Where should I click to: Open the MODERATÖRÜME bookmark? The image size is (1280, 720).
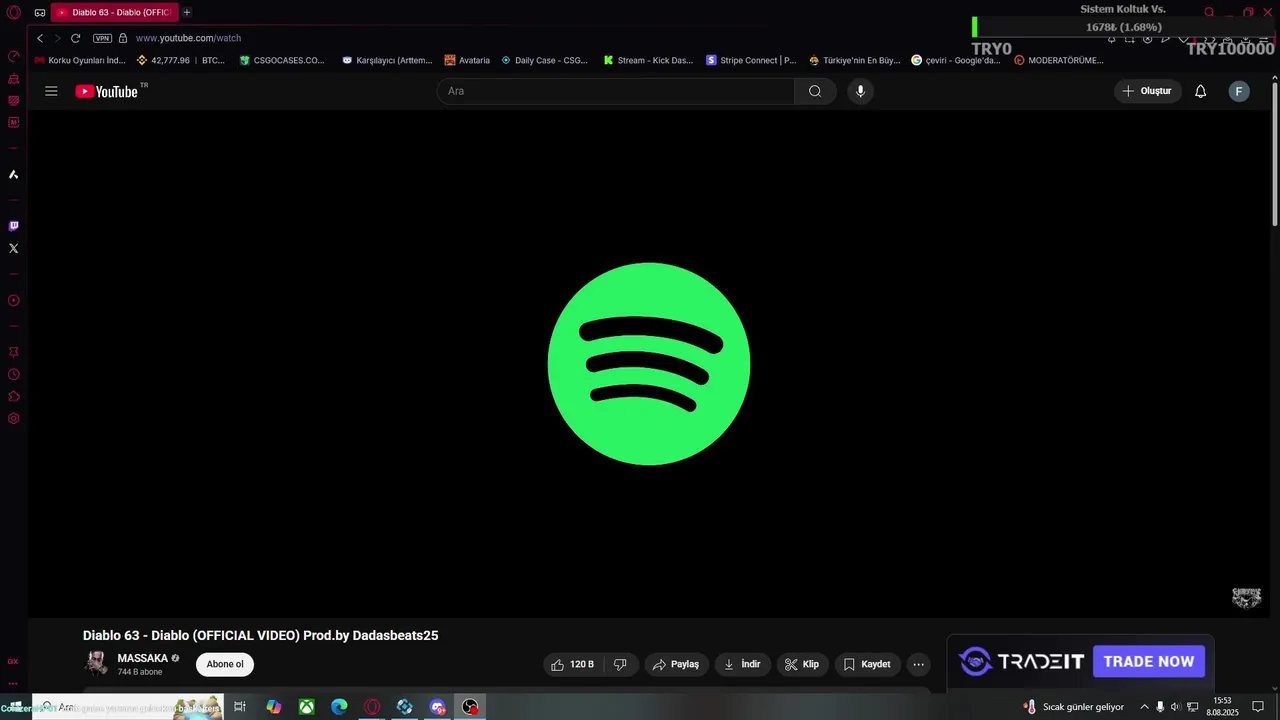1059,60
